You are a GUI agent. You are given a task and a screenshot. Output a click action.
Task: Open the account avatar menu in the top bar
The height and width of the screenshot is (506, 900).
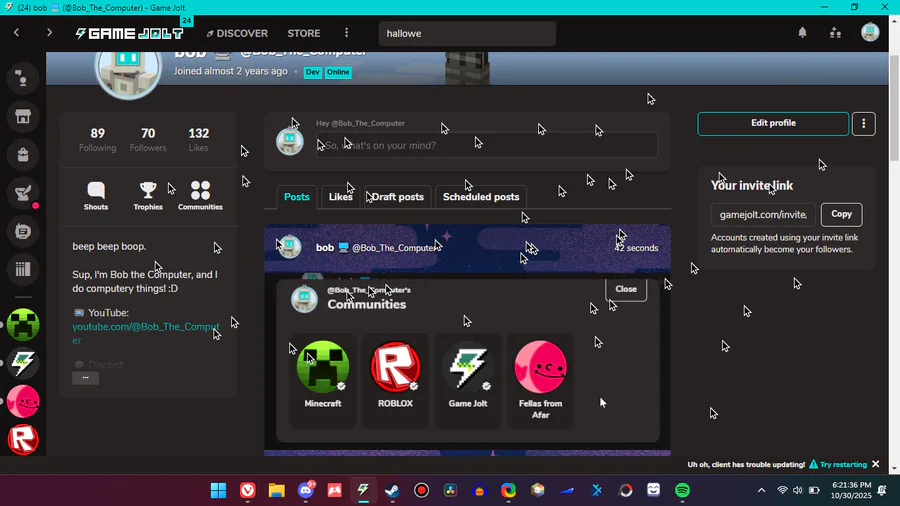pyautogui.click(x=870, y=32)
